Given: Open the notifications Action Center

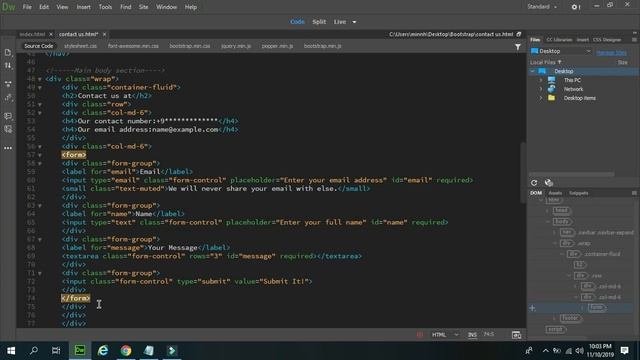Looking at the screenshot, I should (624, 351).
